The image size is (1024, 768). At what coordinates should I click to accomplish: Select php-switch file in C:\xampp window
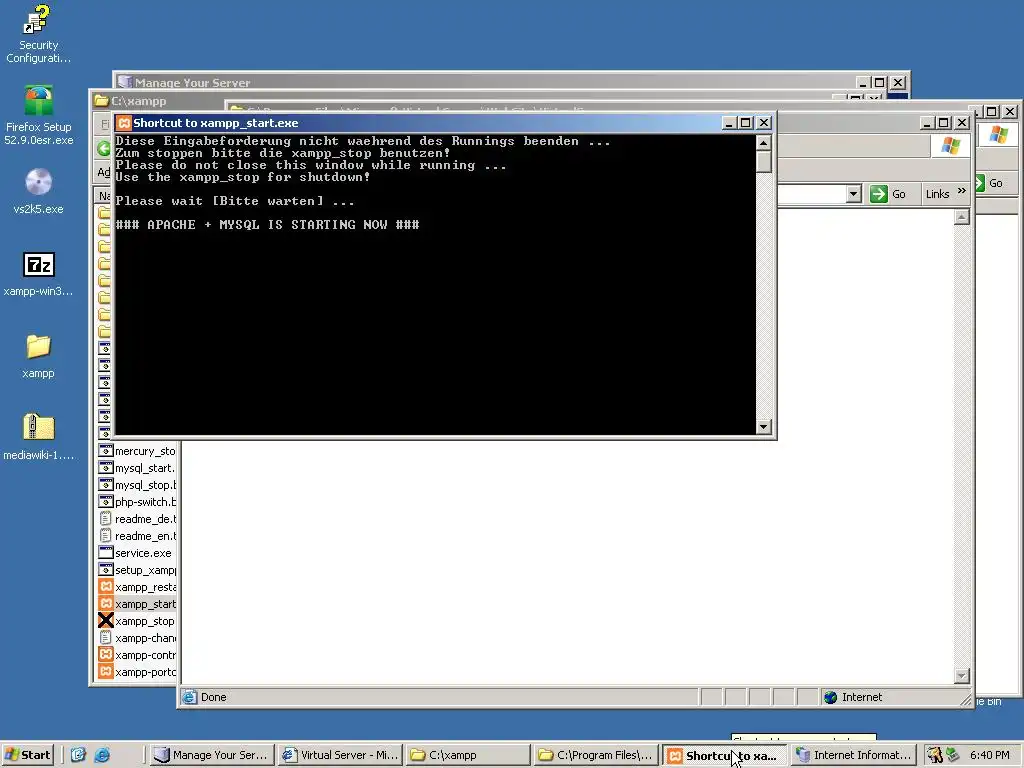137,502
